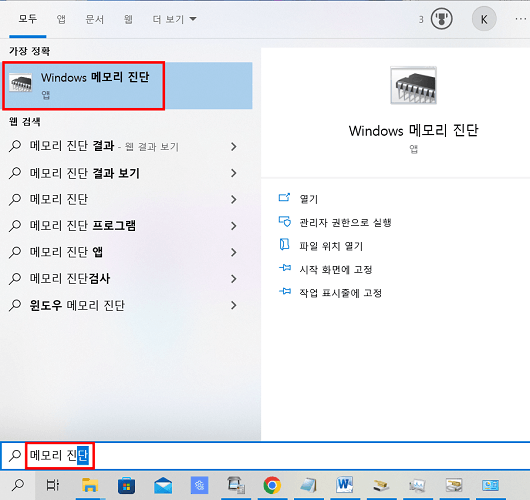Open the K user account avatar
Image resolution: width=530 pixels, height=500 pixels.
484,19
